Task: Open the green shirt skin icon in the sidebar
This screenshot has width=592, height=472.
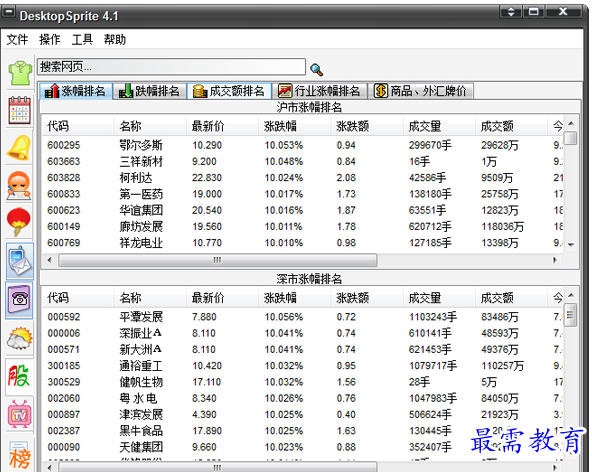Action: (20, 73)
